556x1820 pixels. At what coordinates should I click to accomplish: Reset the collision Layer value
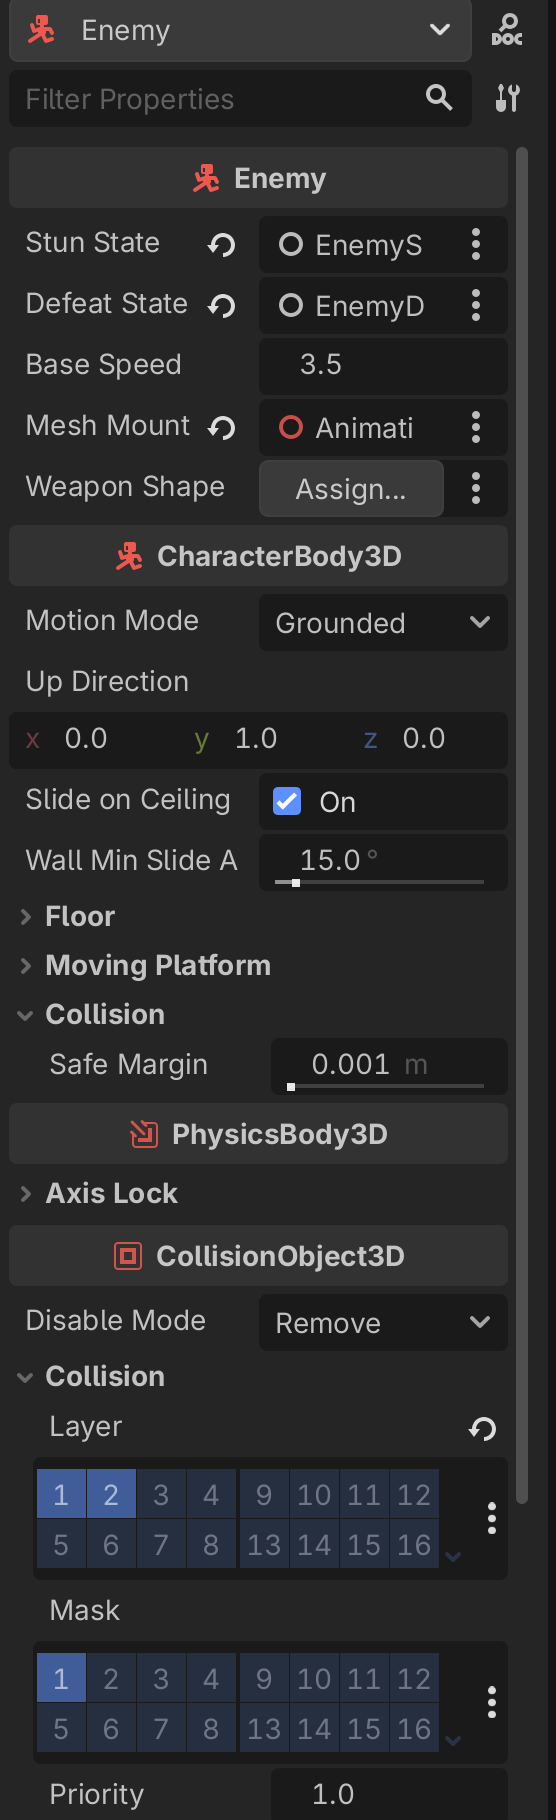[x=483, y=1428]
